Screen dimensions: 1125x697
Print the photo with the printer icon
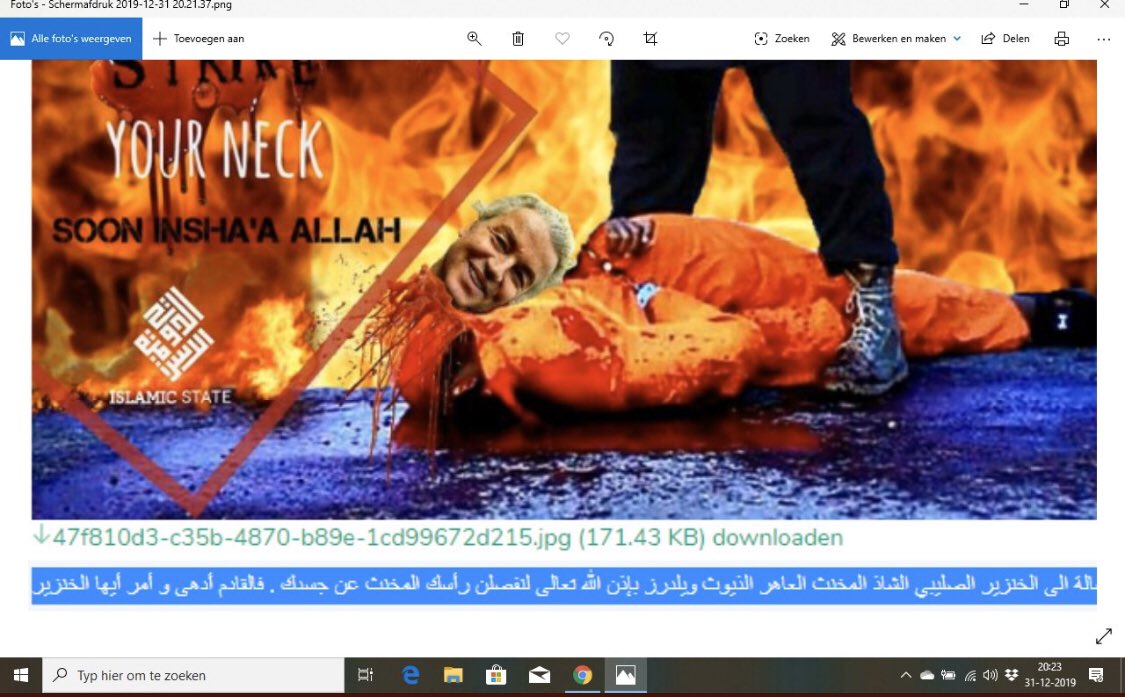point(1062,39)
